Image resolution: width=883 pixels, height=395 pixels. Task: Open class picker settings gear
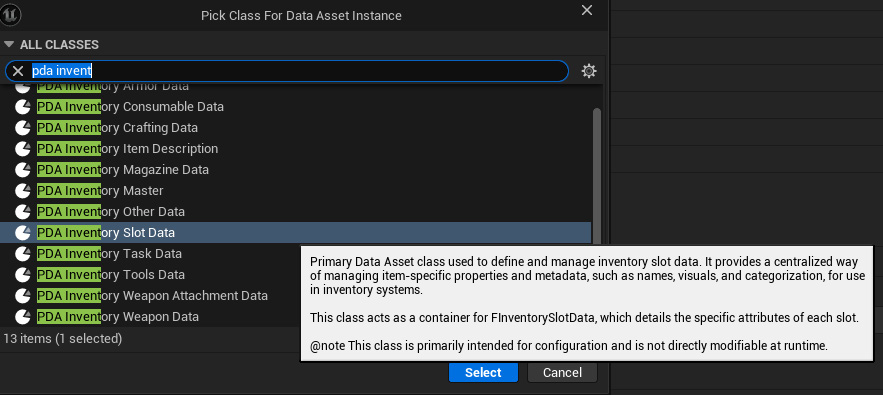click(588, 71)
